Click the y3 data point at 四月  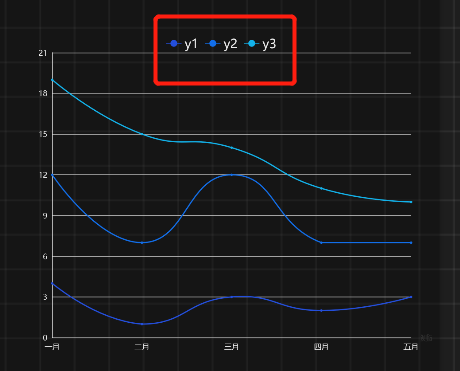point(321,188)
